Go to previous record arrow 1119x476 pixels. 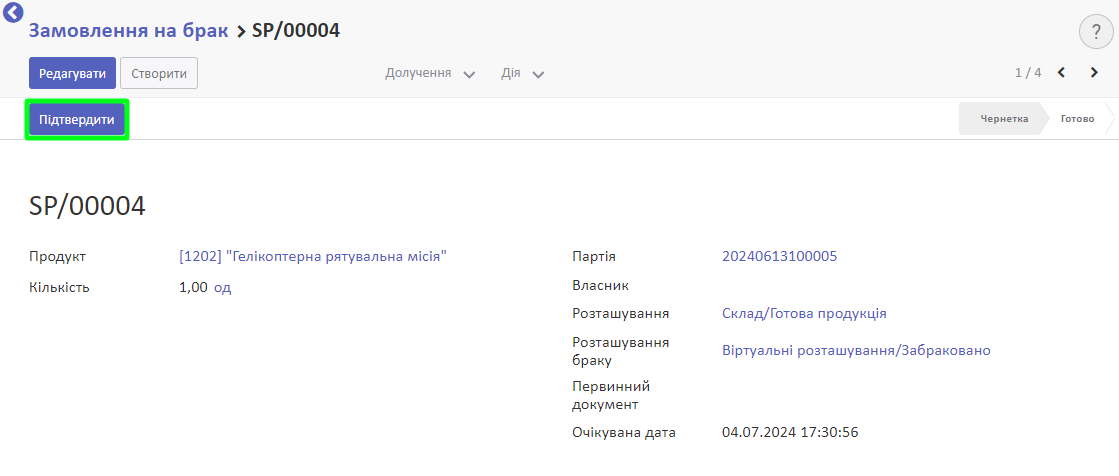1061,73
